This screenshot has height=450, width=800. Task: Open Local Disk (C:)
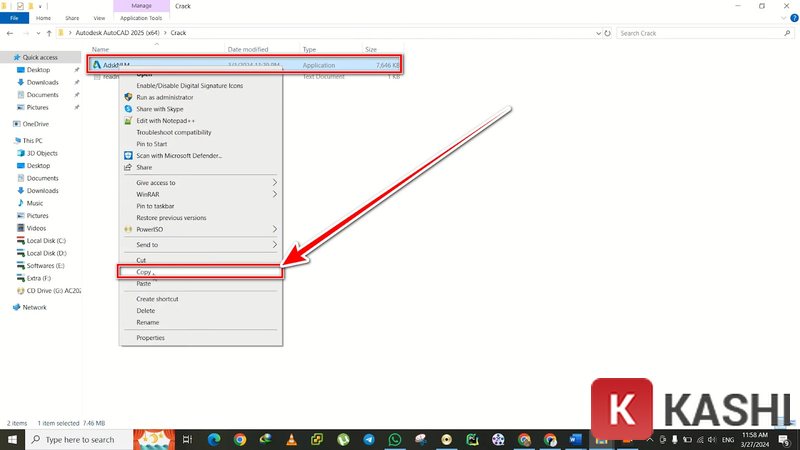click(x=46, y=240)
